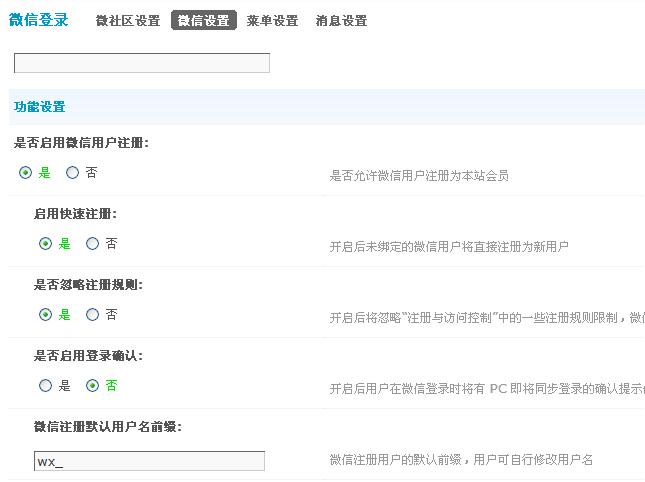Image resolution: width=645 pixels, height=482 pixels.
Task: Click description 微信注册用户的默认前缀
Action: pos(461,459)
